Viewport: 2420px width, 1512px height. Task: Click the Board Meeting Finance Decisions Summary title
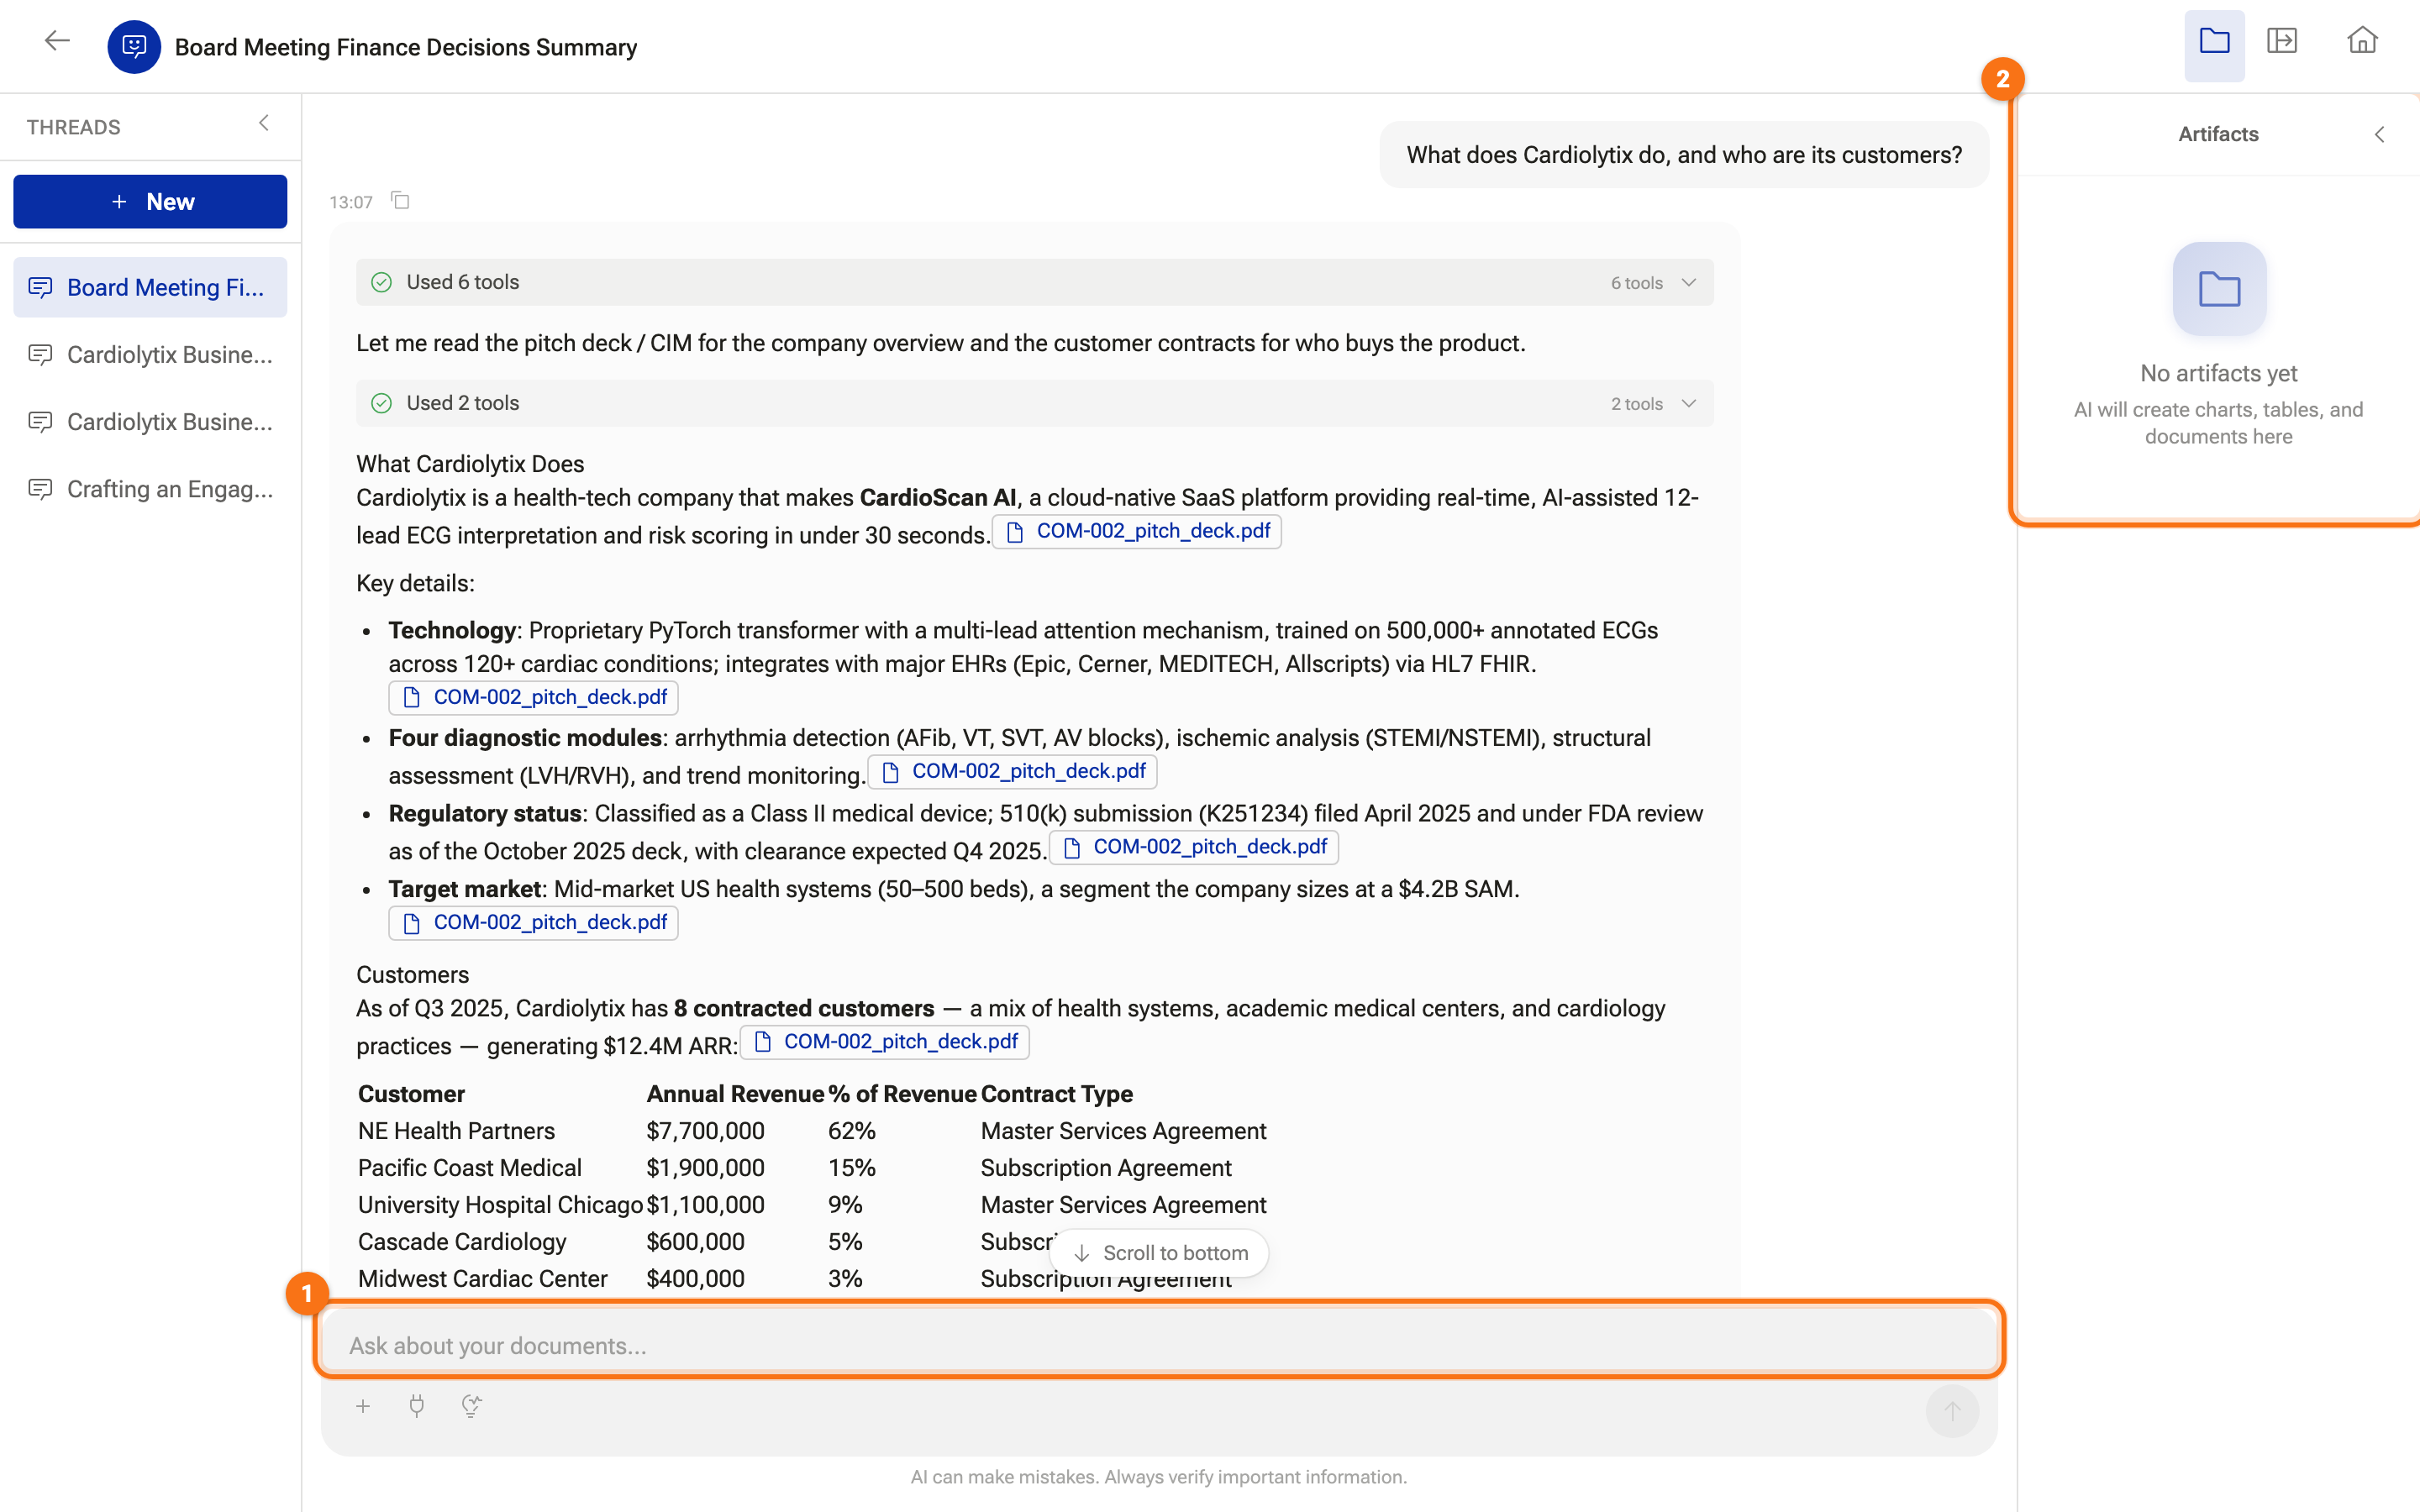tap(405, 47)
